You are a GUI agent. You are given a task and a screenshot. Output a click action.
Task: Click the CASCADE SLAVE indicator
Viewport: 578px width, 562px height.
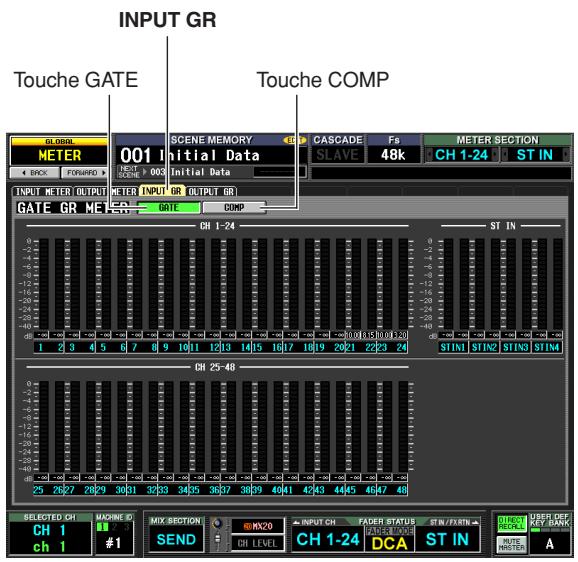pos(338,155)
